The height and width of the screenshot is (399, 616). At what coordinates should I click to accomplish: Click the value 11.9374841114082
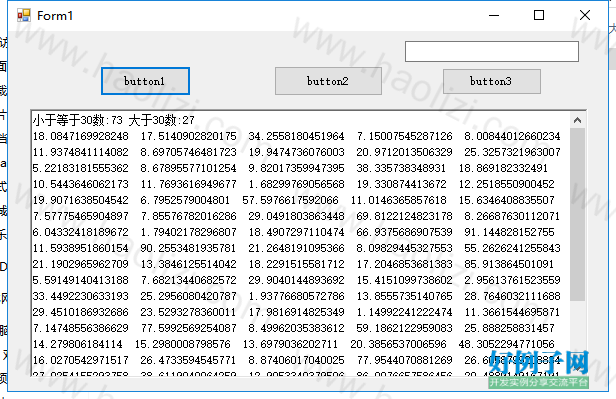point(81,152)
